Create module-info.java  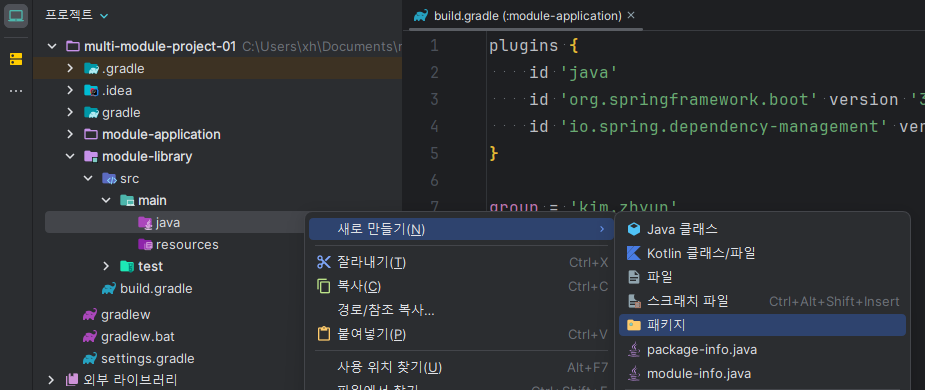point(762,373)
